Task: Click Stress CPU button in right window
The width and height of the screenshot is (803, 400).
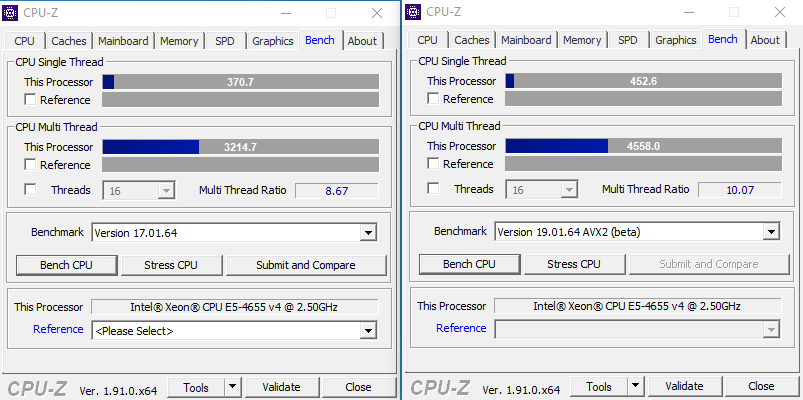Action: pyautogui.click(x=574, y=264)
